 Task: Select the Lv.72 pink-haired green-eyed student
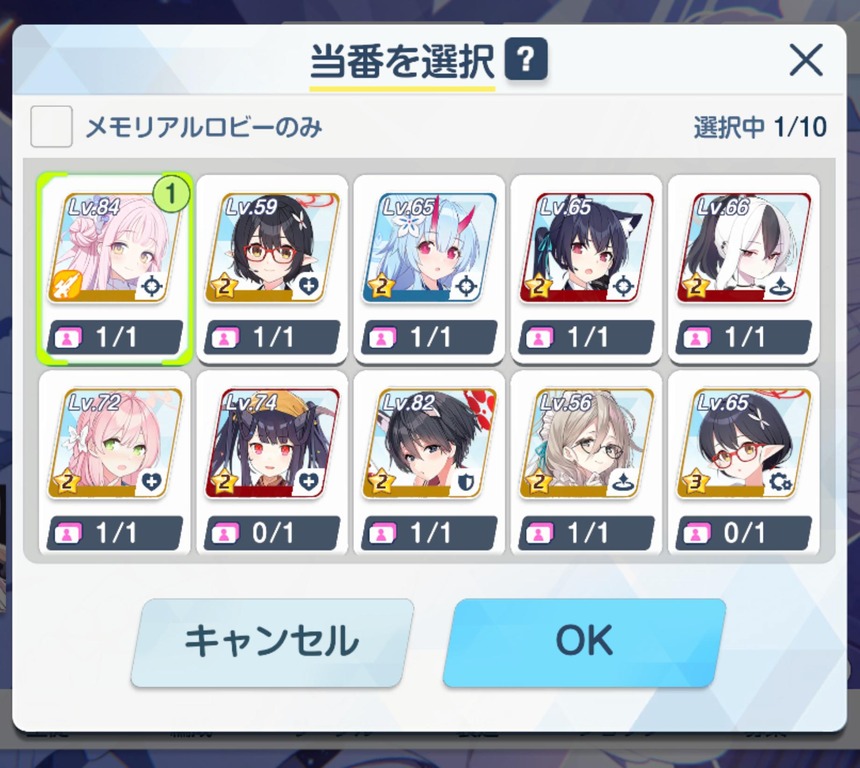click(x=115, y=464)
